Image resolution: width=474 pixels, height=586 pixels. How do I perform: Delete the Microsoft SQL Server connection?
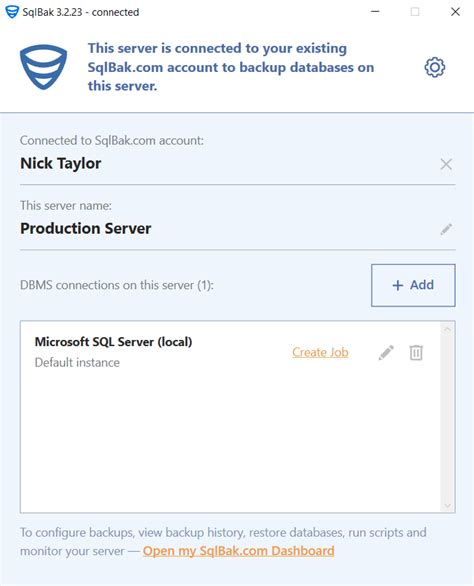click(416, 352)
